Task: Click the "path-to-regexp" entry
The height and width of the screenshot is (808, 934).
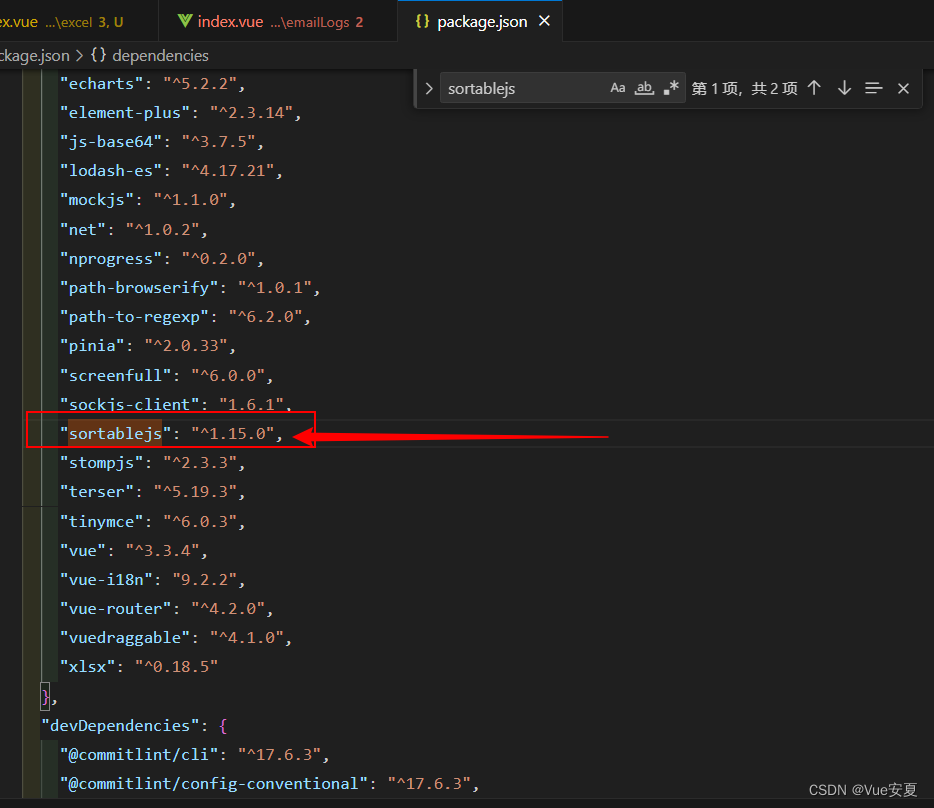Action: 185,317
